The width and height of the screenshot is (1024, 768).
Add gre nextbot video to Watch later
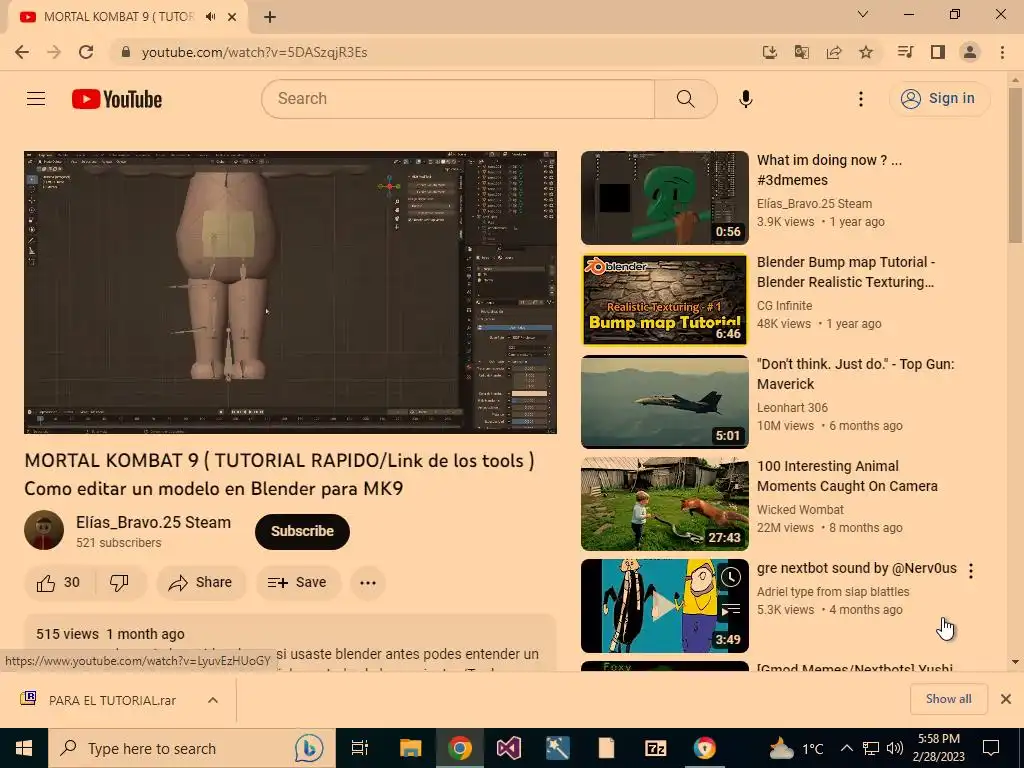731,577
